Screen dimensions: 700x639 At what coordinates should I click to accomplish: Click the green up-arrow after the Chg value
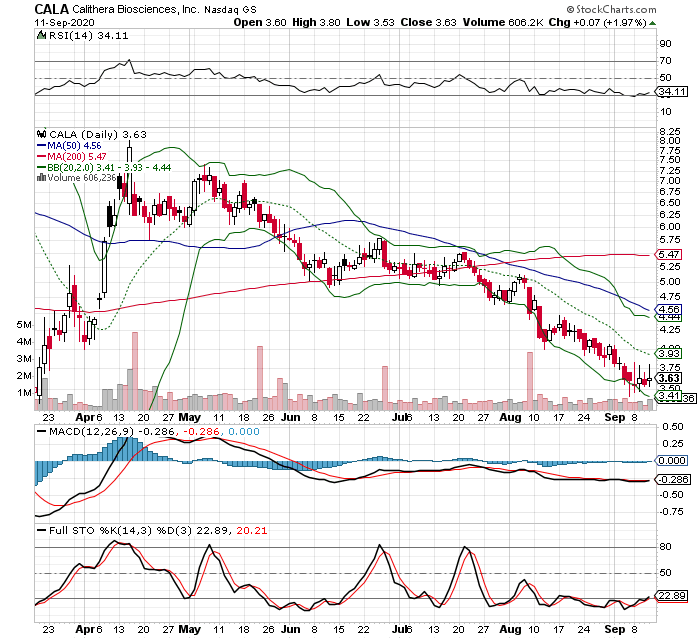pyautogui.click(x=653, y=23)
